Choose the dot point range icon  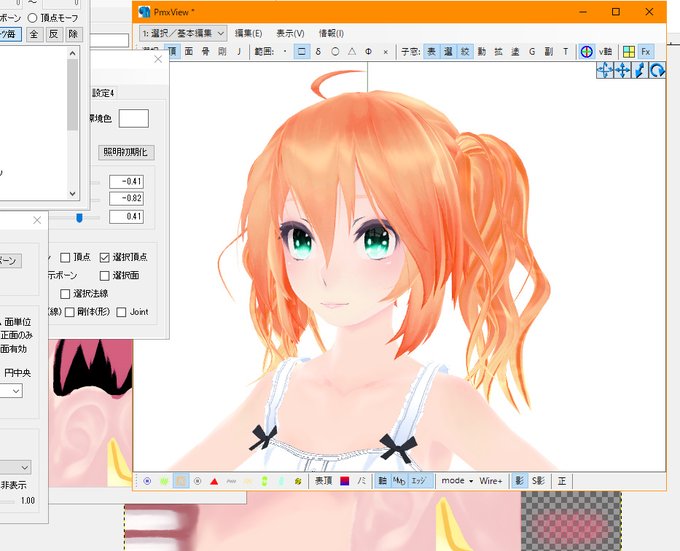coord(285,52)
